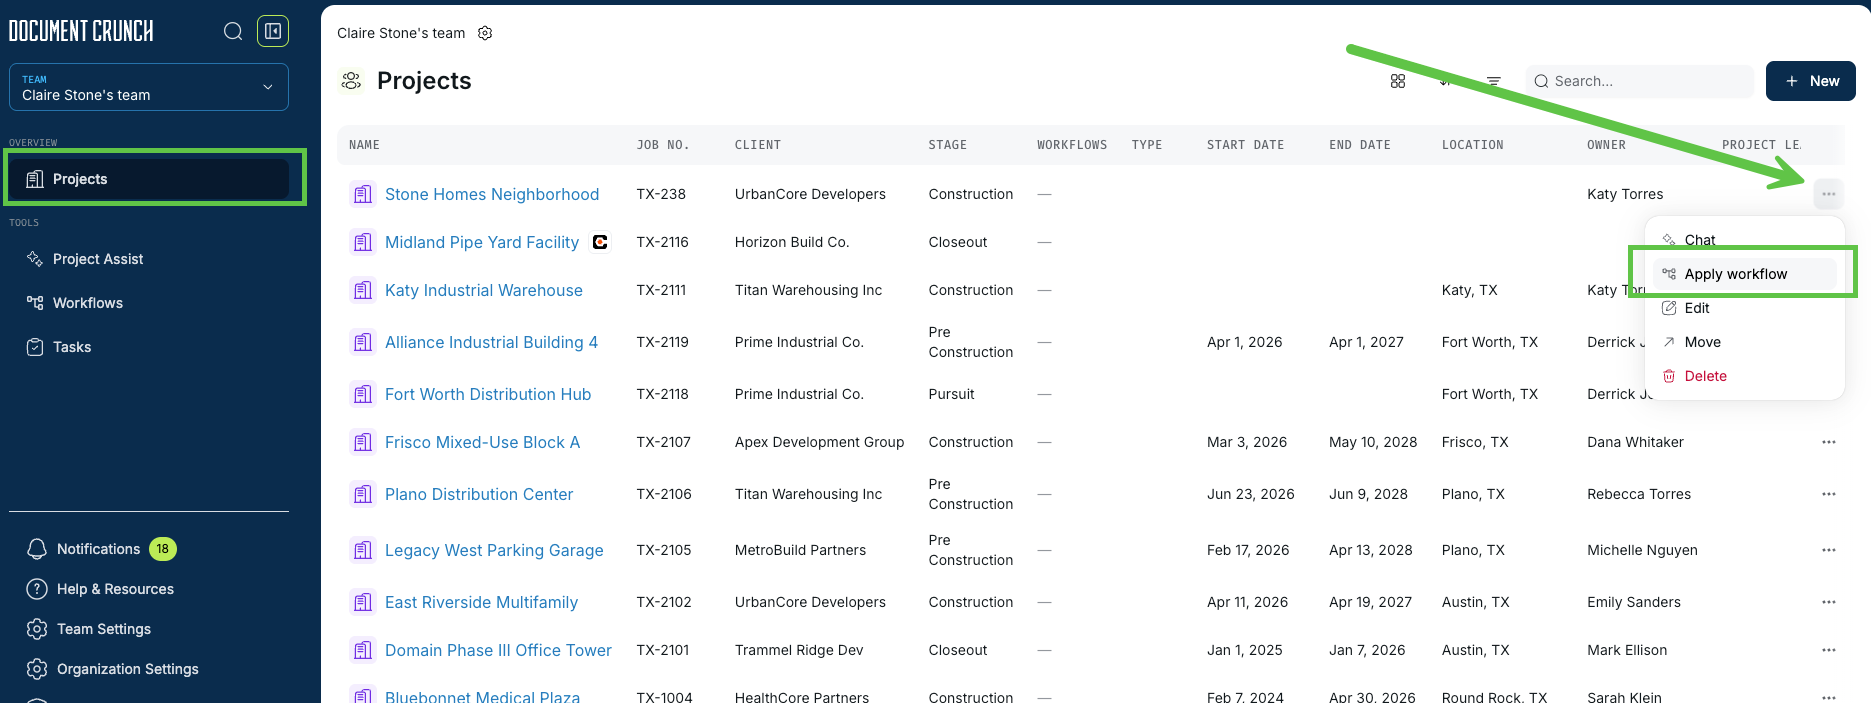This screenshot has width=1871, height=703.
Task: Click the sidebar search magnifier icon
Action: (233, 31)
